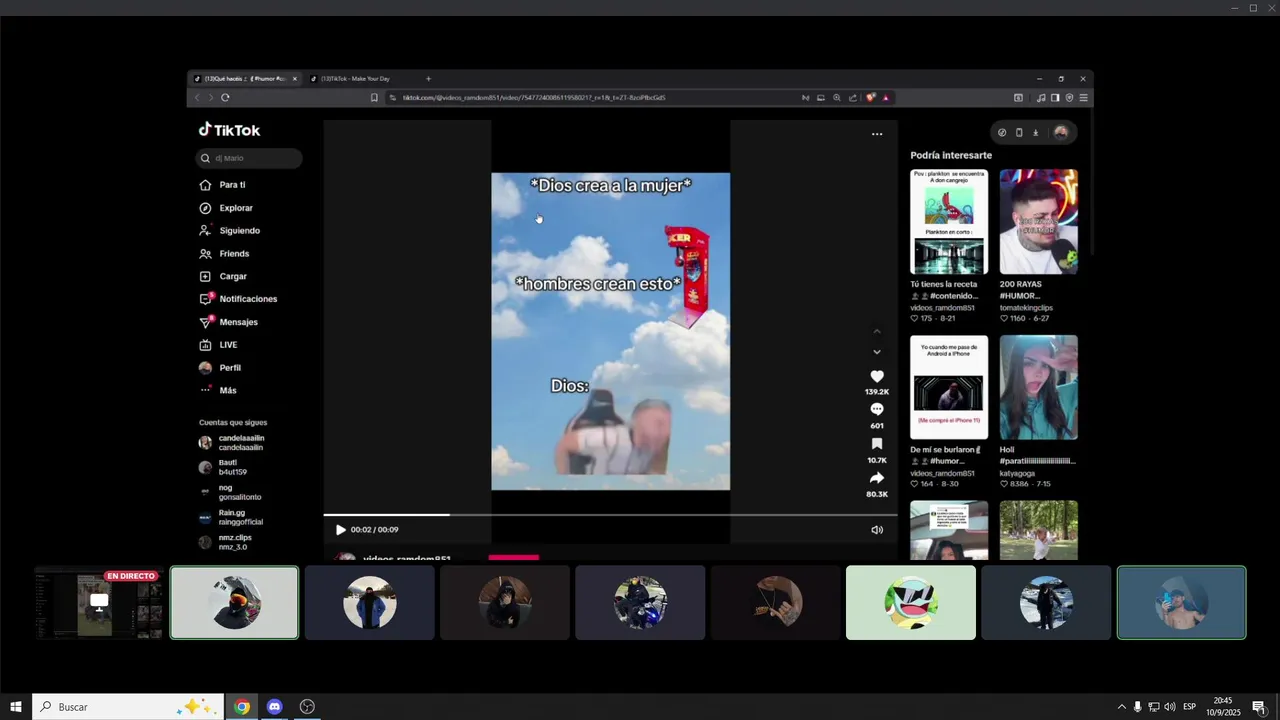The height and width of the screenshot is (720, 1280).
Task: Open the kaiyagoga suggested video thumbnail
Action: point(1039,387)
